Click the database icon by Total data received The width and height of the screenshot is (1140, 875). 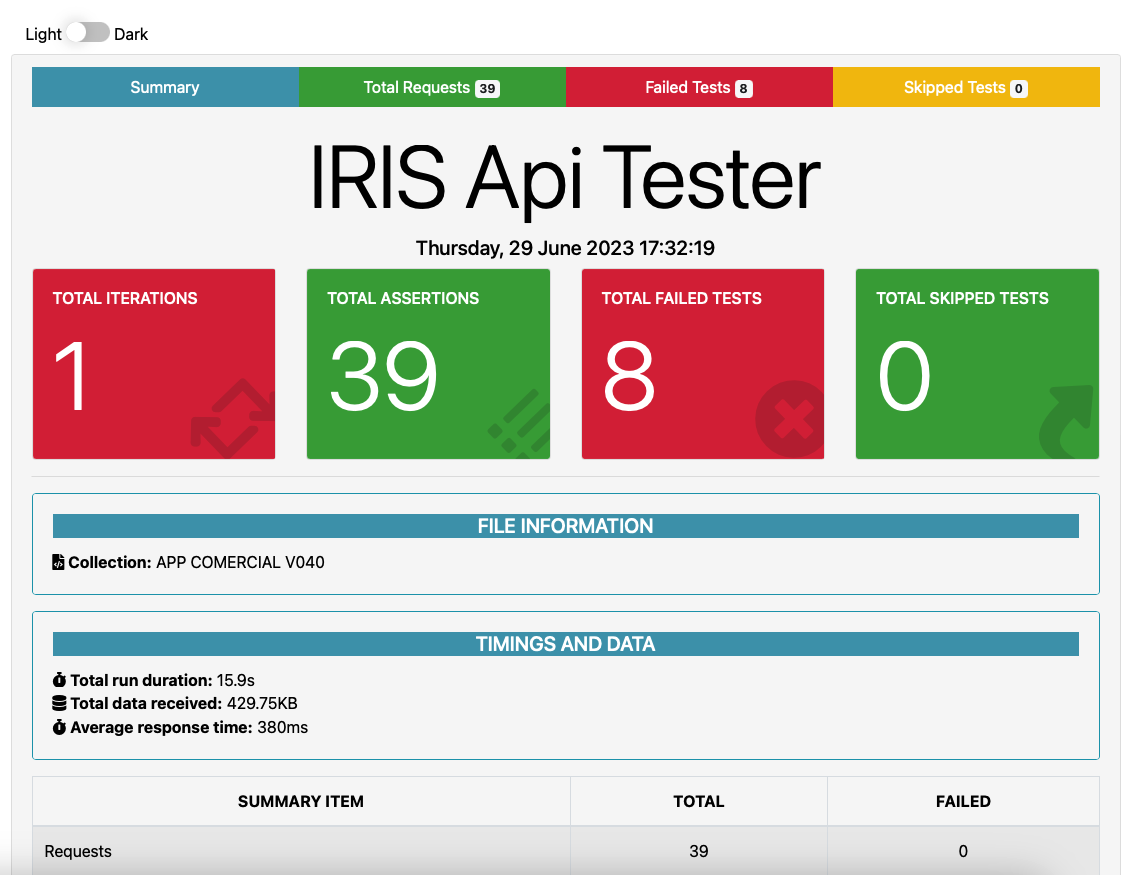point(59,704)
